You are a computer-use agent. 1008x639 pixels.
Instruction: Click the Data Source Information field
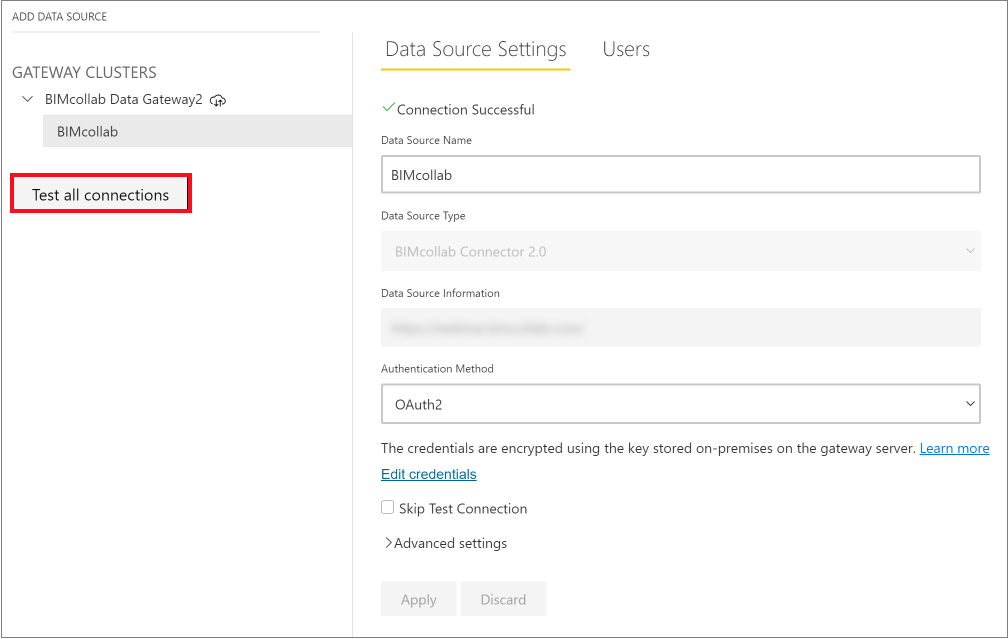tap(681, 328)
